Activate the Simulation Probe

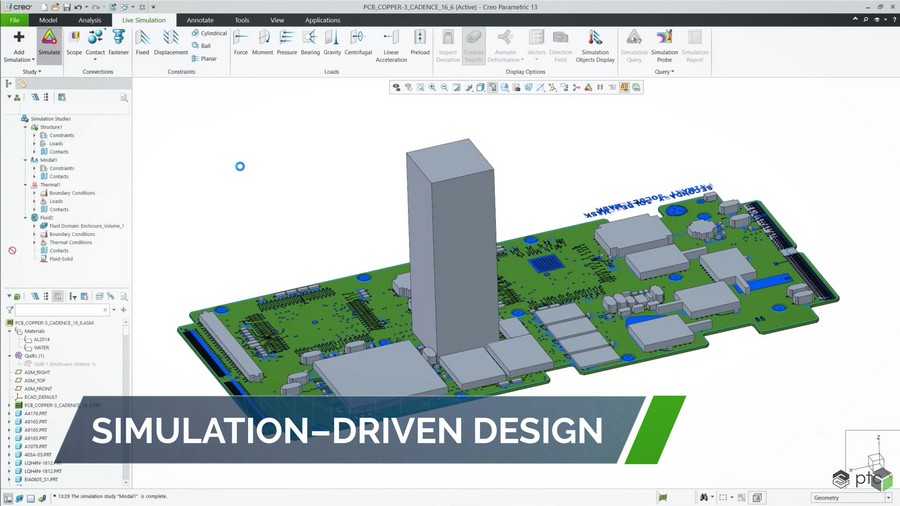point(664,46)
